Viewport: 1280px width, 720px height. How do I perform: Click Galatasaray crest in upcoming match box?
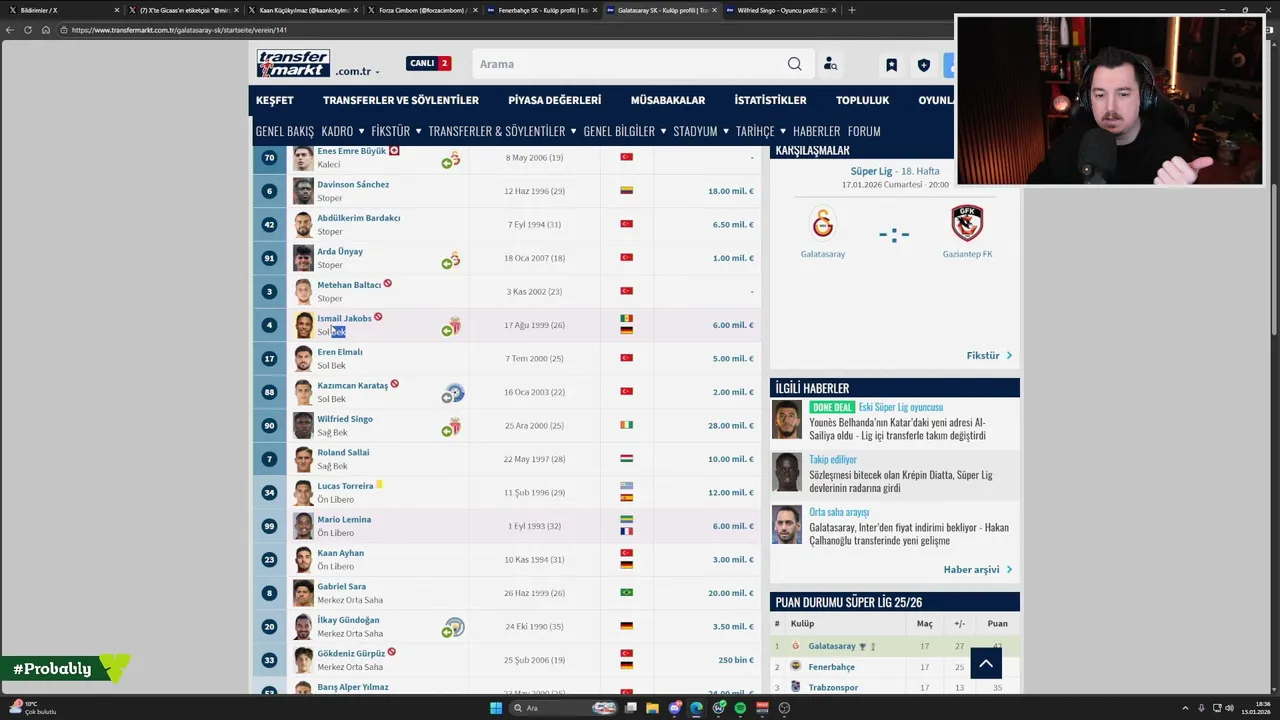click(x=823, y=223)
